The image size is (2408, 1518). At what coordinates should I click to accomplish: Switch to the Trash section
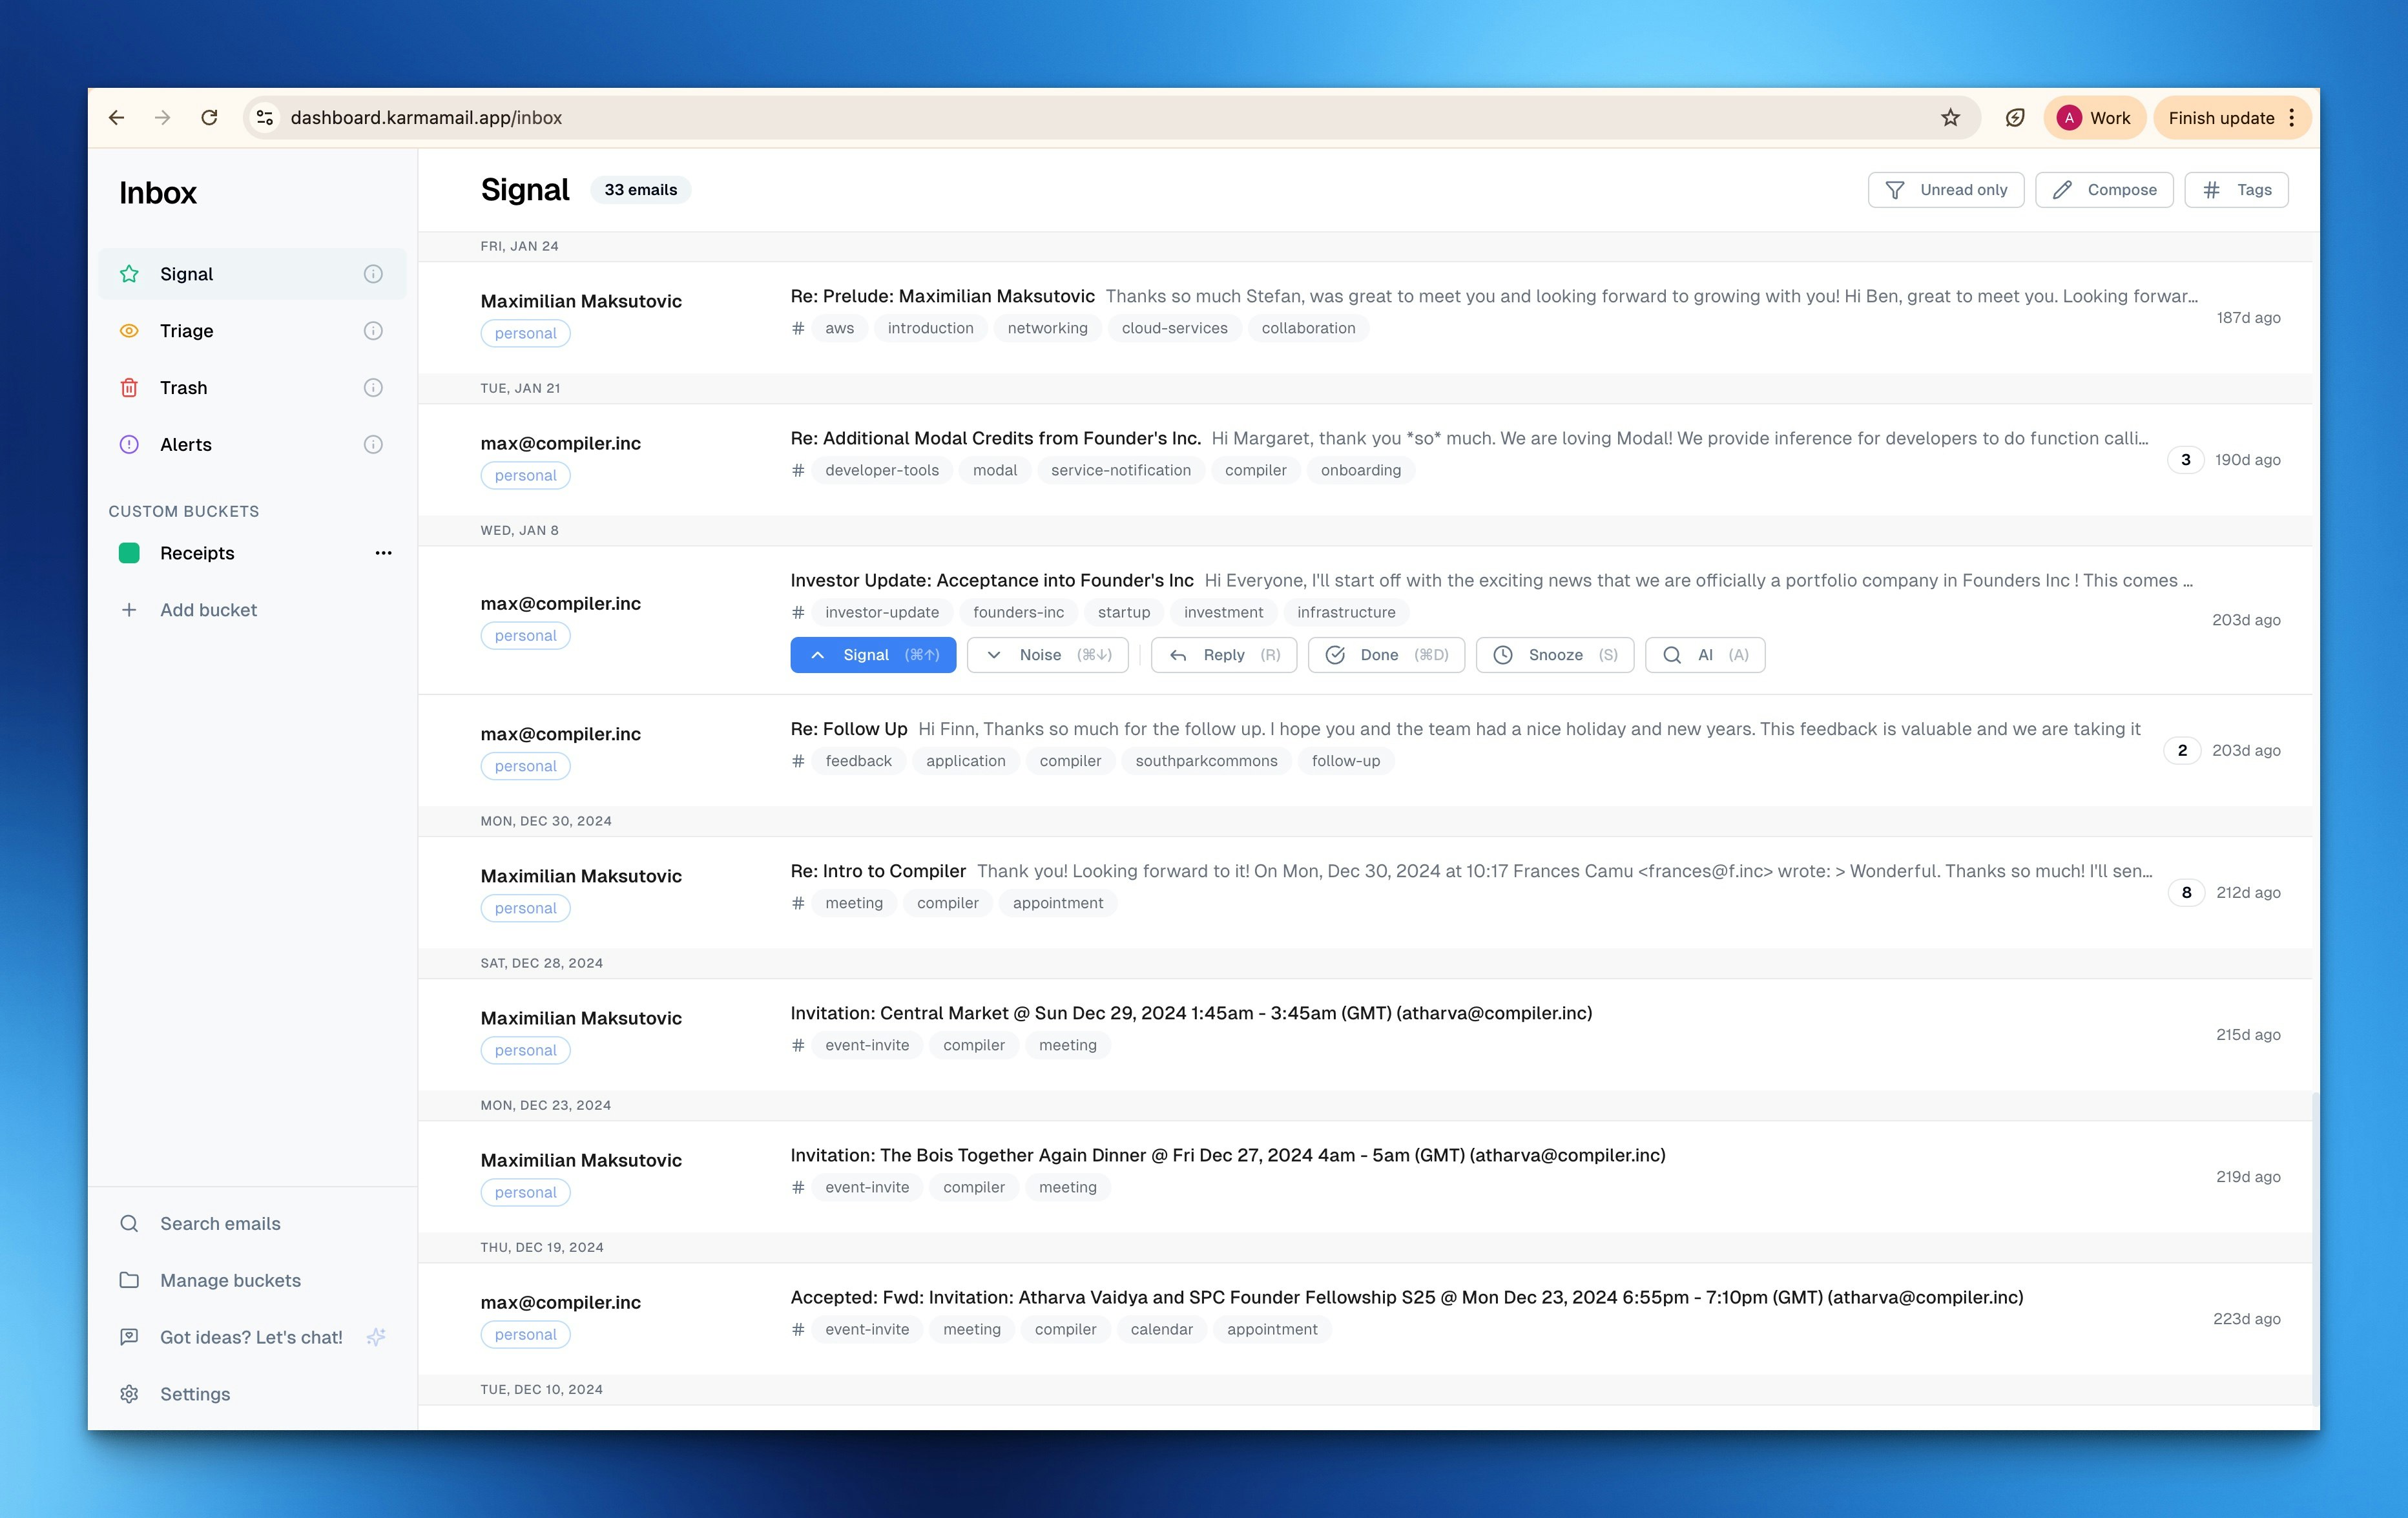click(184, 388)
